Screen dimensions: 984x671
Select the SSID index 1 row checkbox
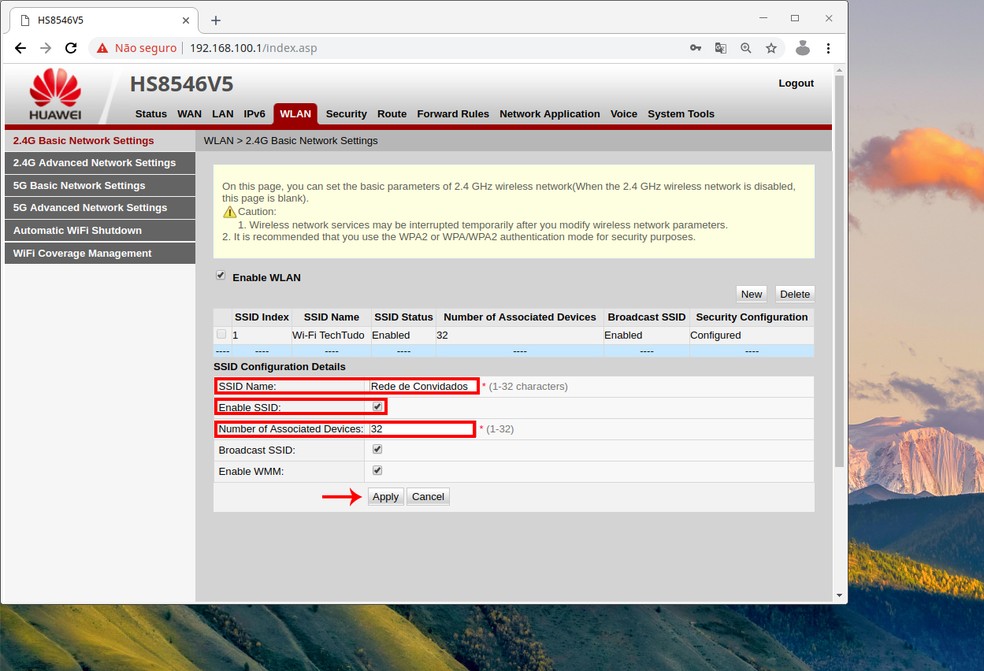[x=221, y=334]
